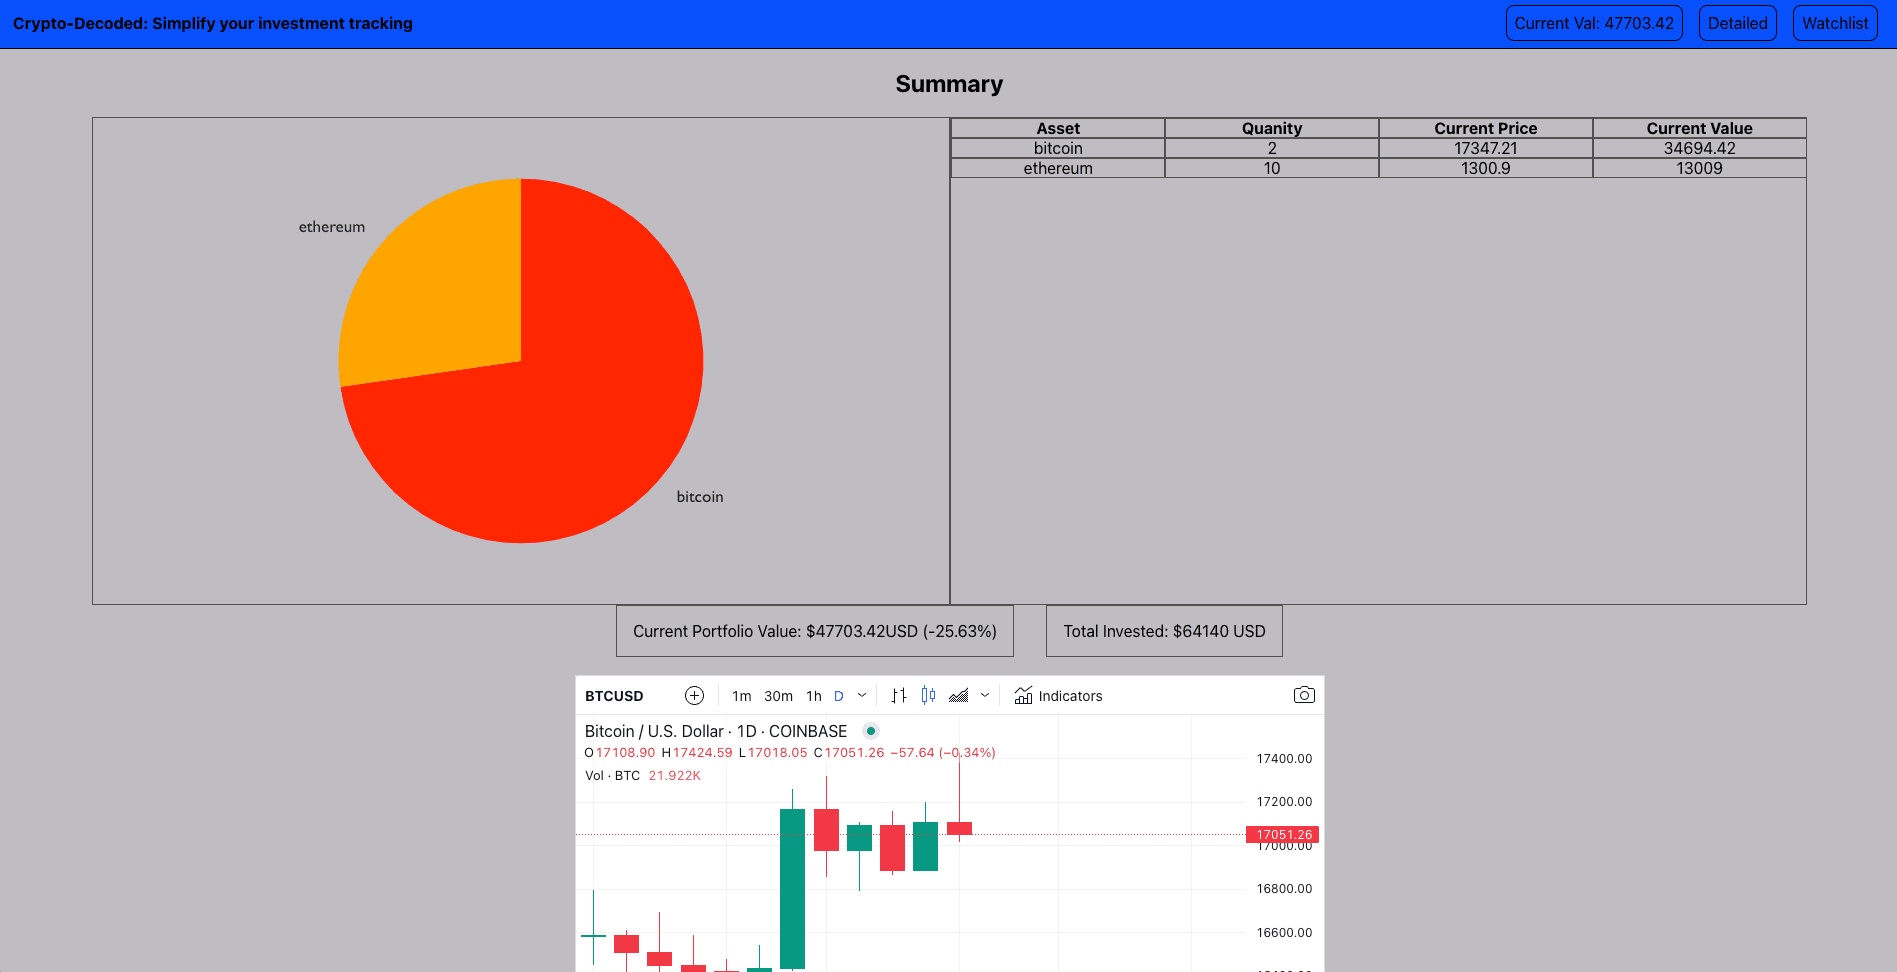
Task: Select the 1h timeframe
Action: pos(813,695)
